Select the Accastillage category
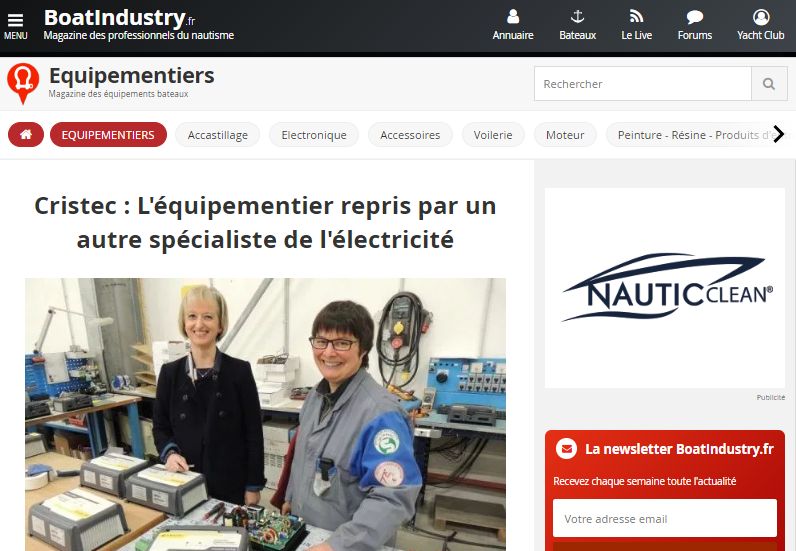 (x=218, y=135)
